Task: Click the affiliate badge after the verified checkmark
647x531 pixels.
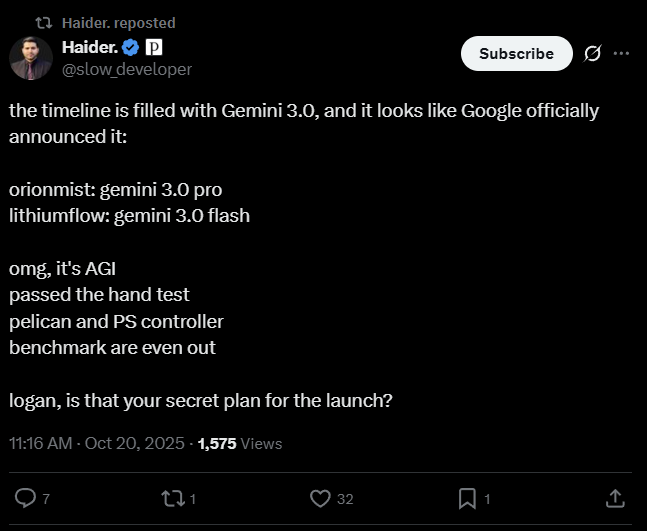Action: 154,47
